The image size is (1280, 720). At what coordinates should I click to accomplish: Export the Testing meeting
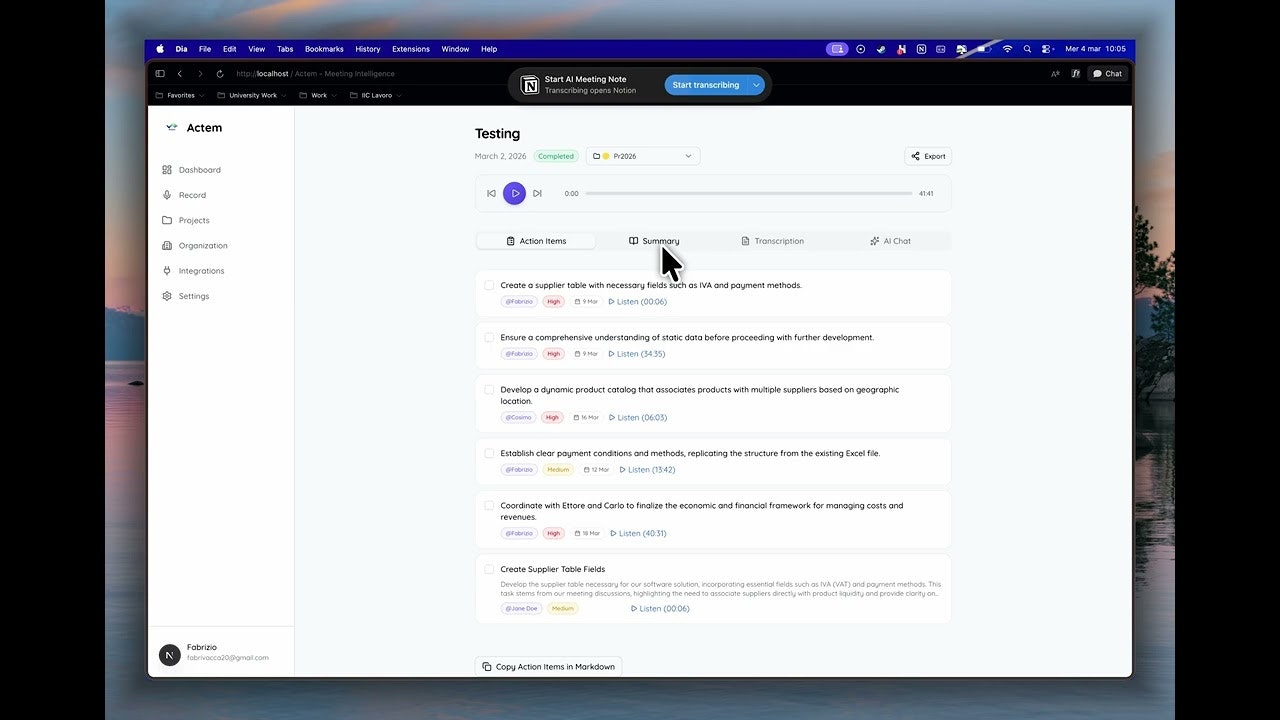click(x=928, y=156)
